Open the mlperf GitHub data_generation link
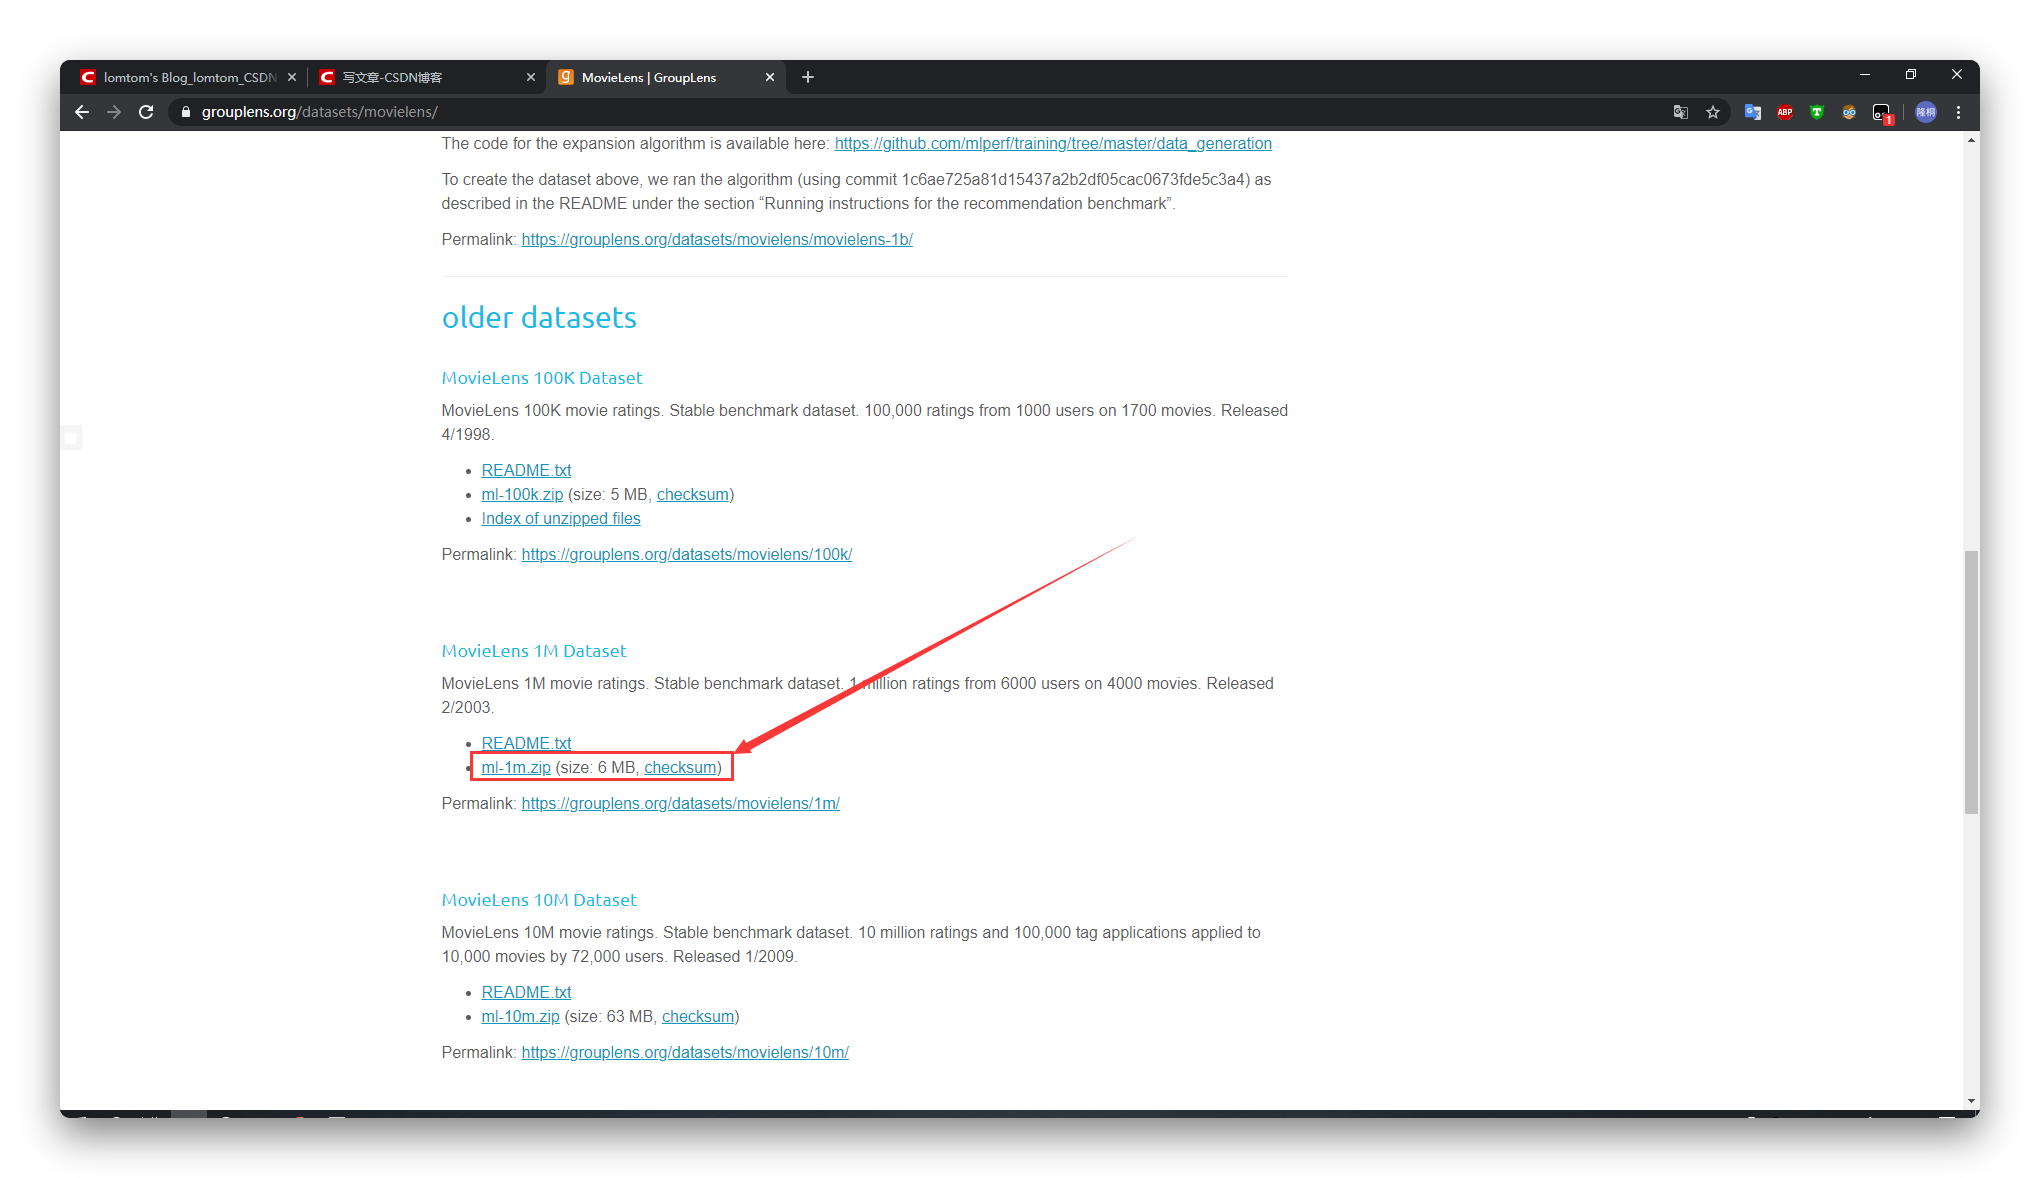This screenshot has width=2040, height=1178. tap(1053, 144)
